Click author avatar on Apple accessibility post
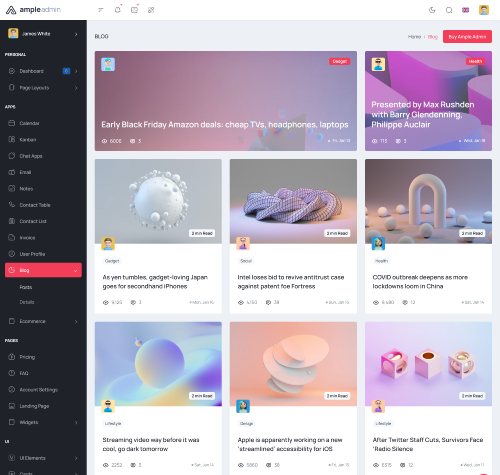The height and width of the screenshot is (475, 500). coord(243,406)
